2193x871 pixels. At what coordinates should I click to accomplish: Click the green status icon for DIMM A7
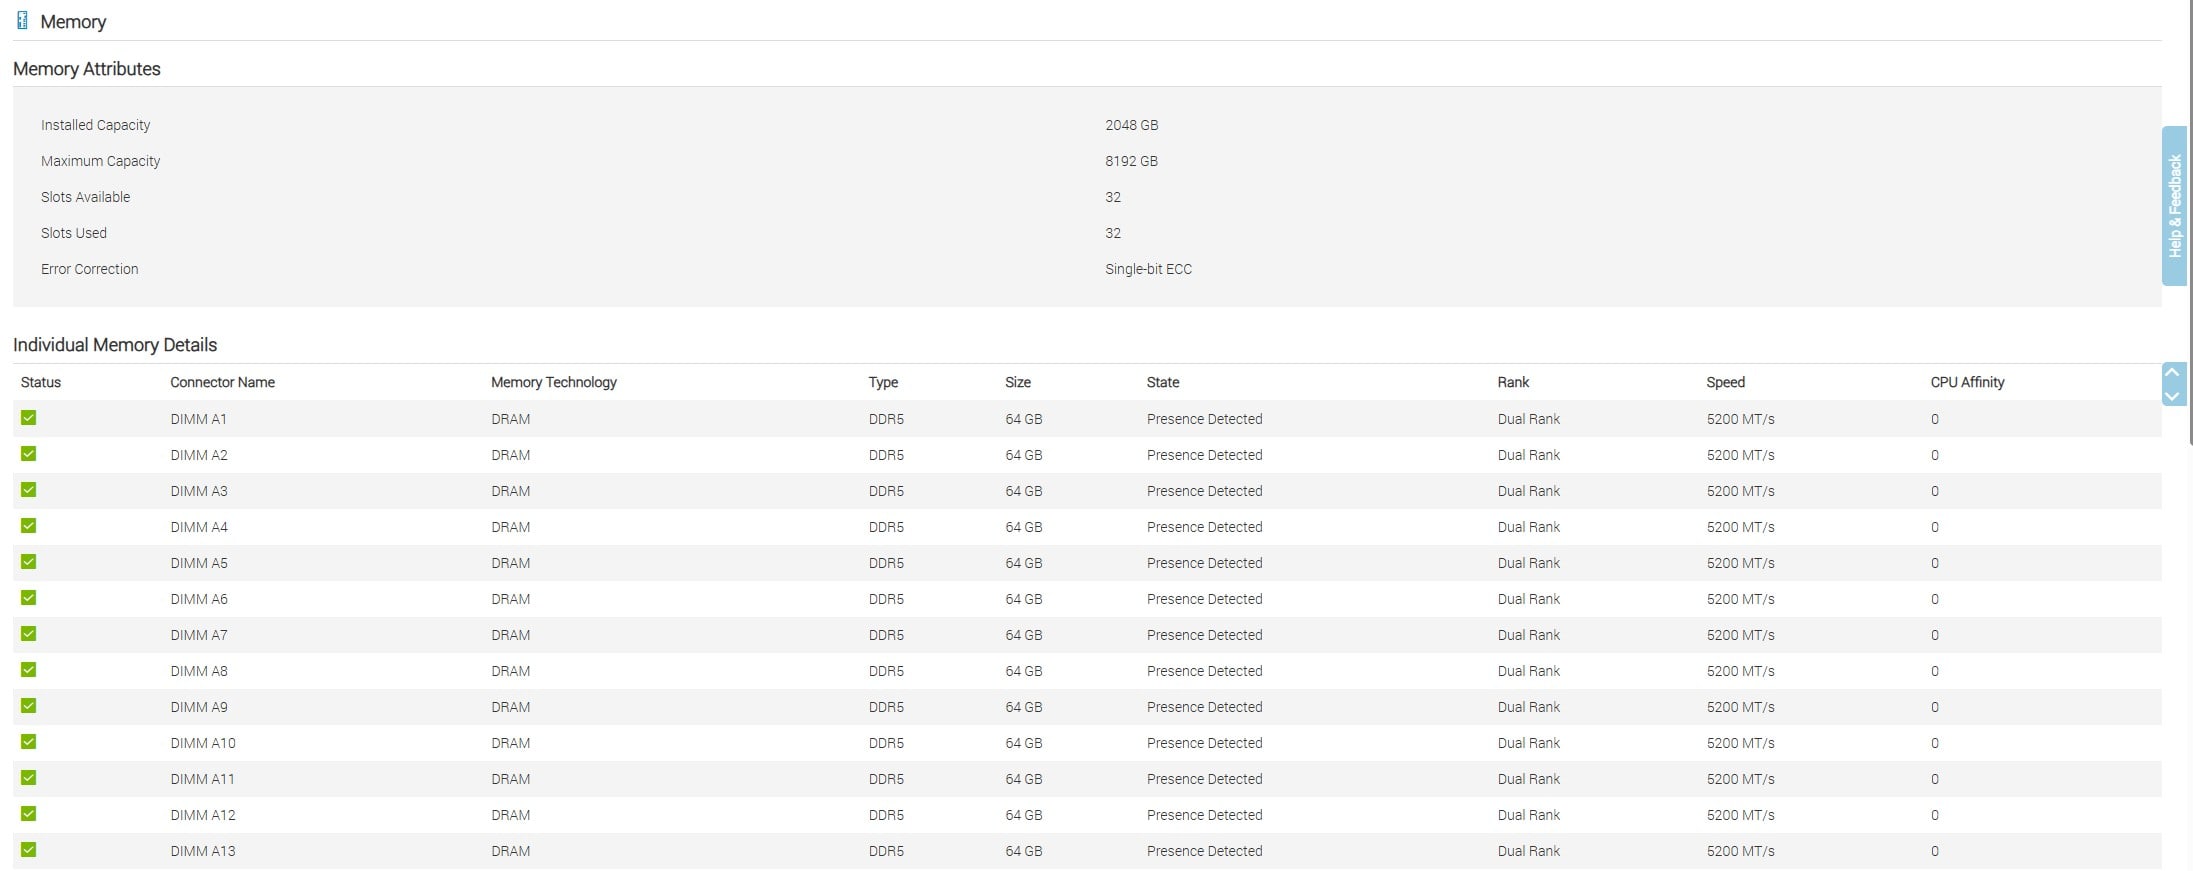click(29, 634)
